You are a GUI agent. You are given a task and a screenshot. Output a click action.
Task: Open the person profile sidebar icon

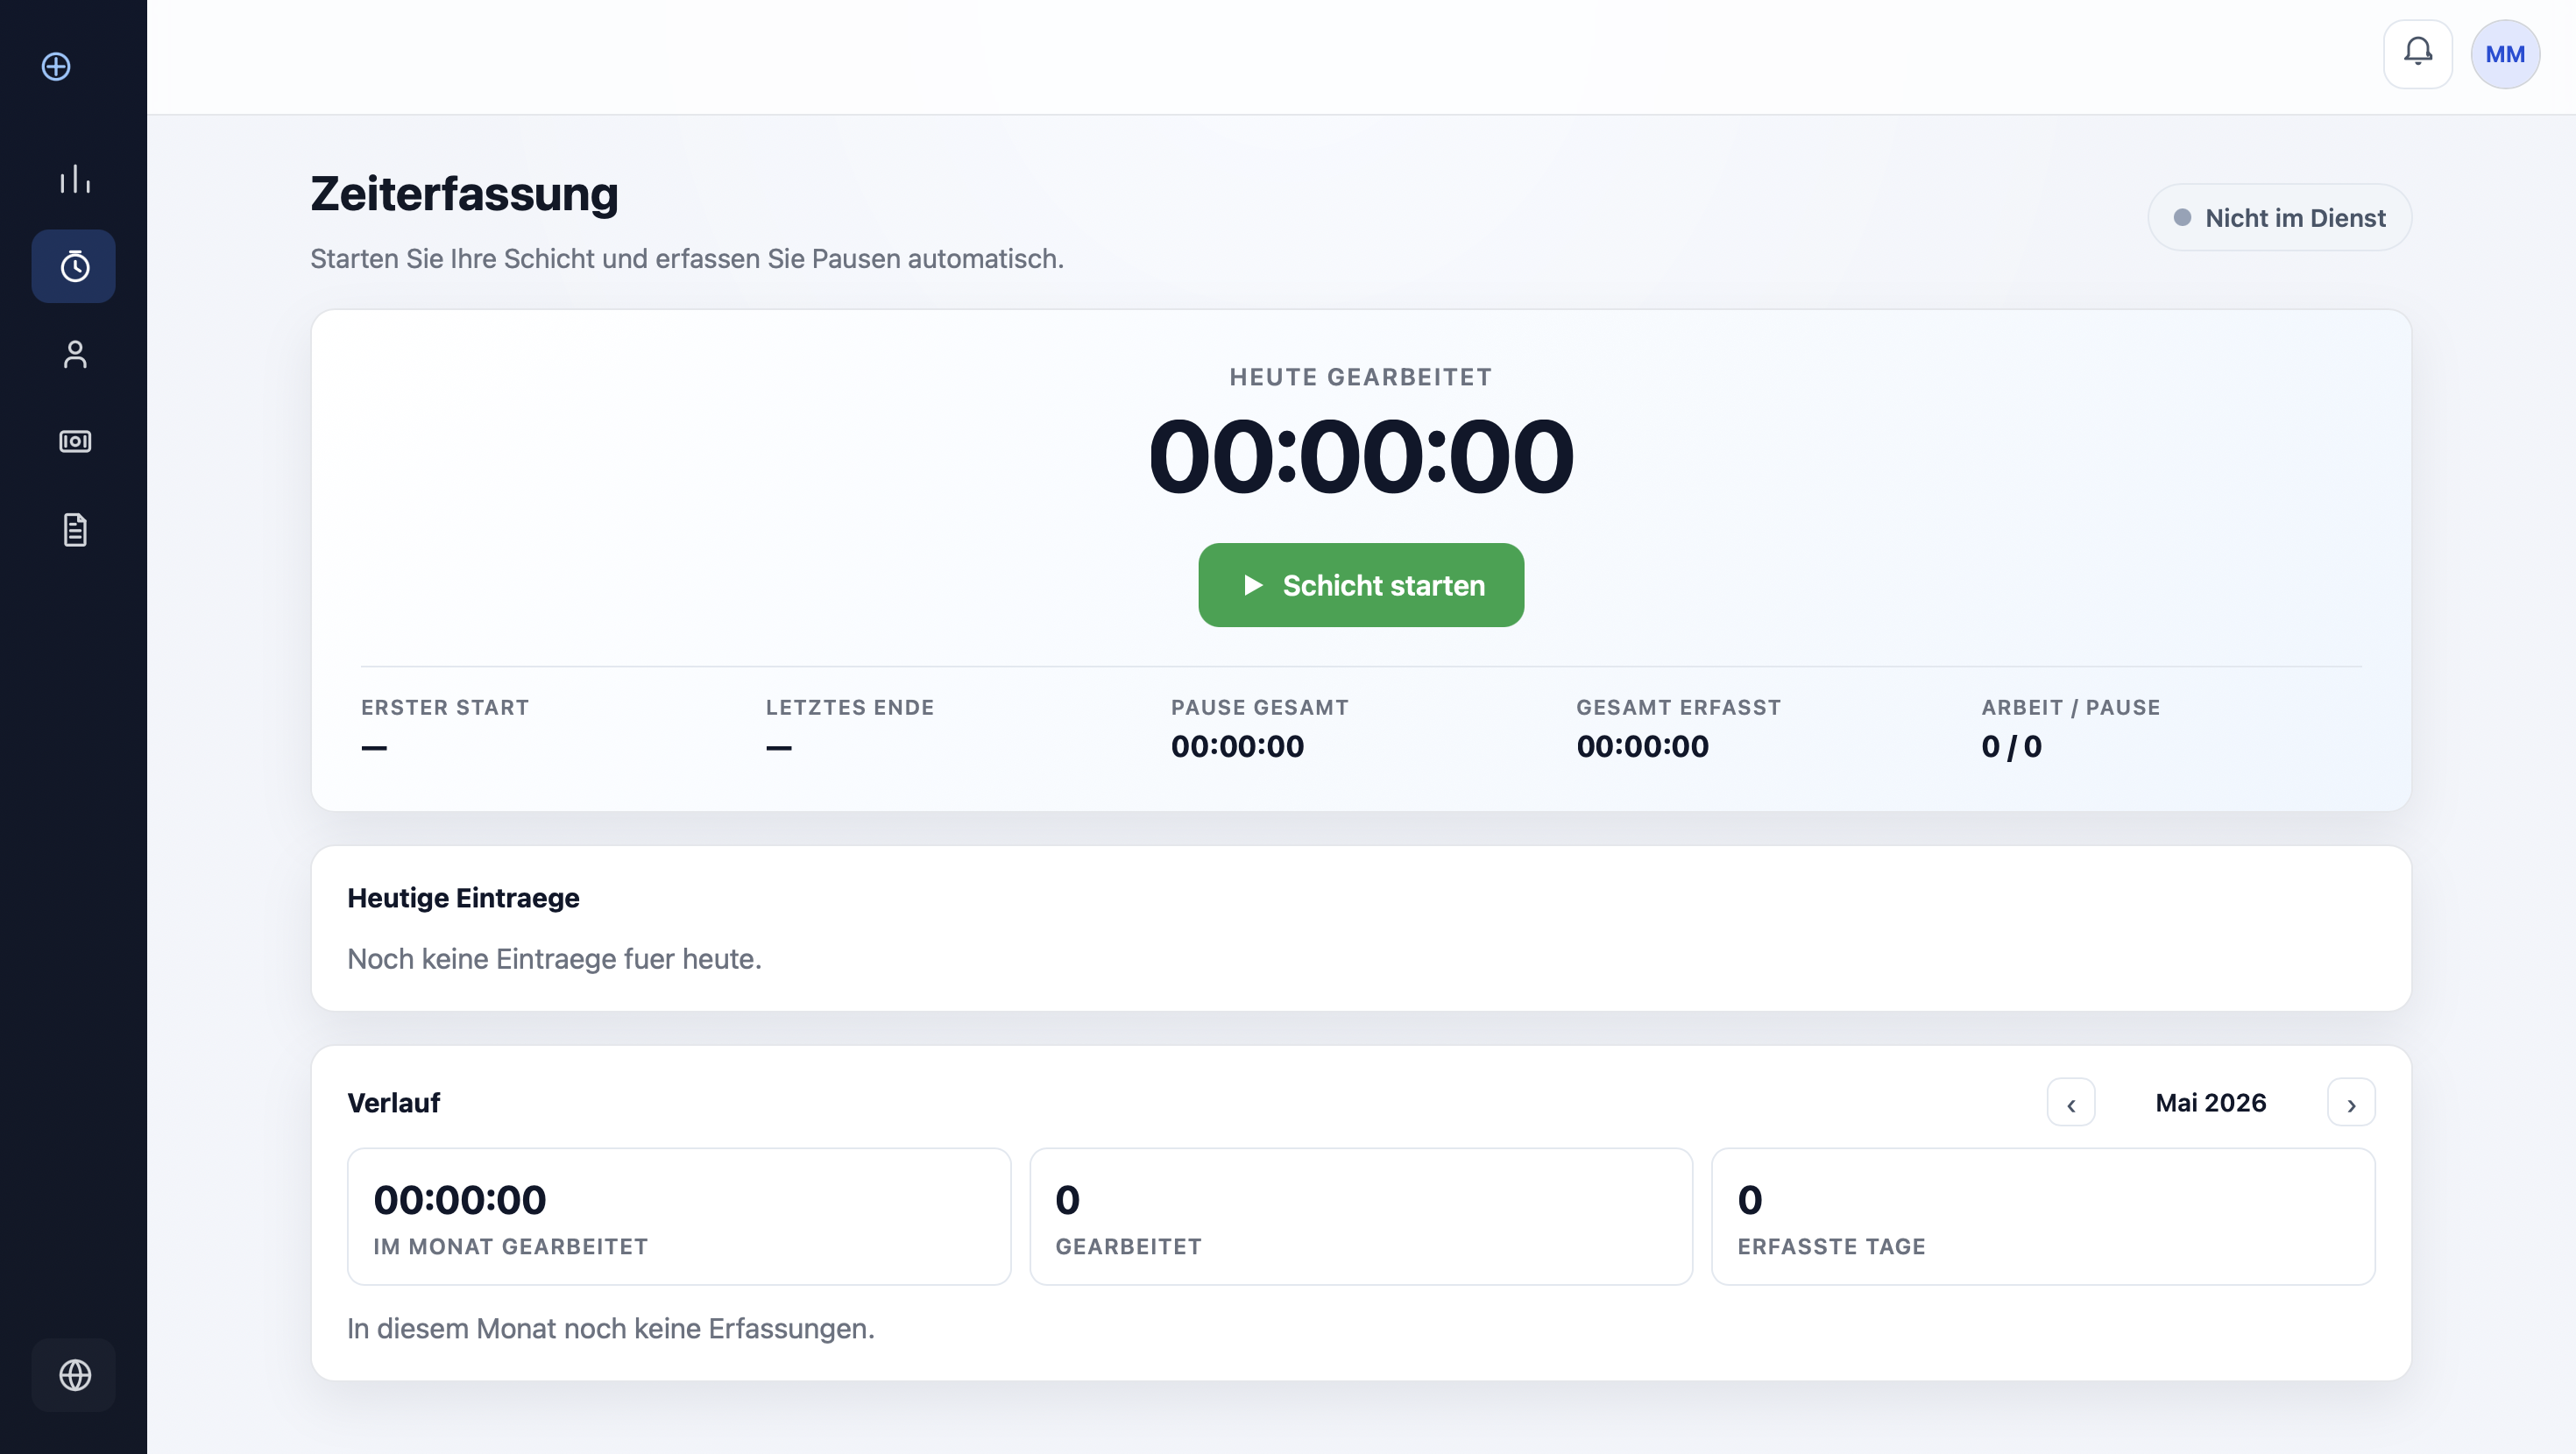click(74, 354)
